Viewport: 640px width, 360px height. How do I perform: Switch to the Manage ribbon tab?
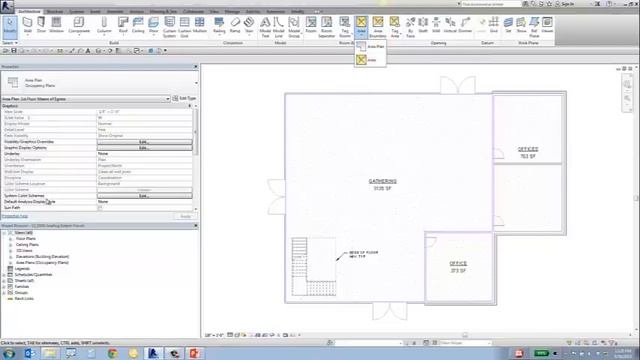pyautogui.click(x=232, y=11)
